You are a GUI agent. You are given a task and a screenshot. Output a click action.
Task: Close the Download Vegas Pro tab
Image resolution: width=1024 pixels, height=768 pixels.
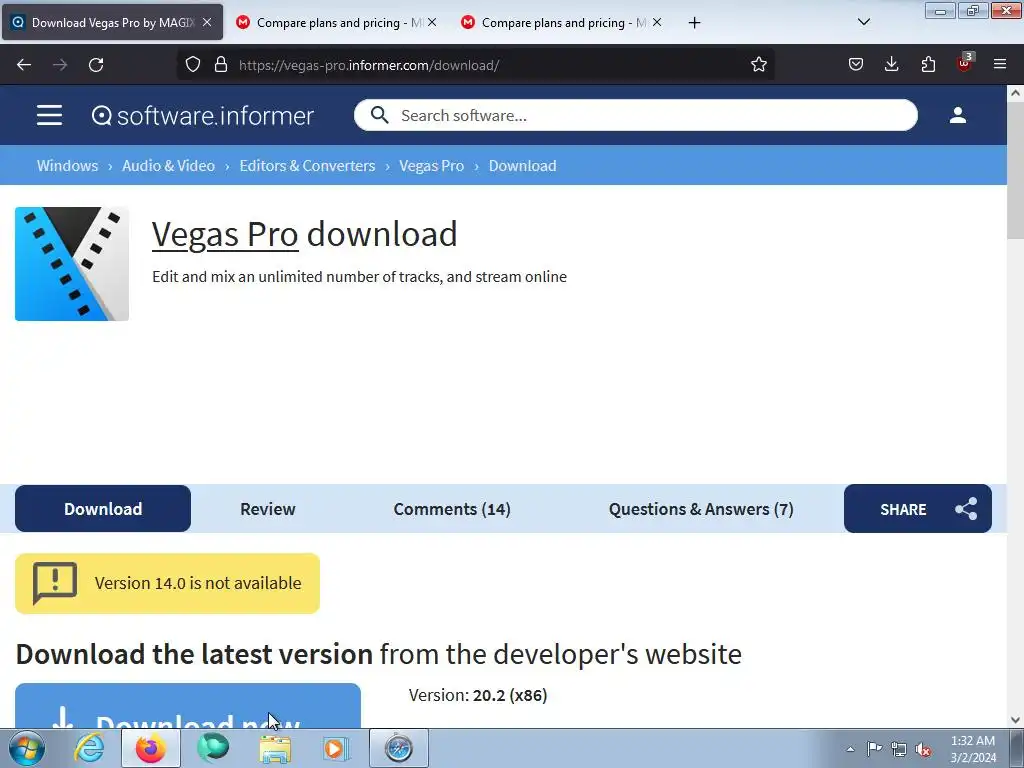pos(207,22)
